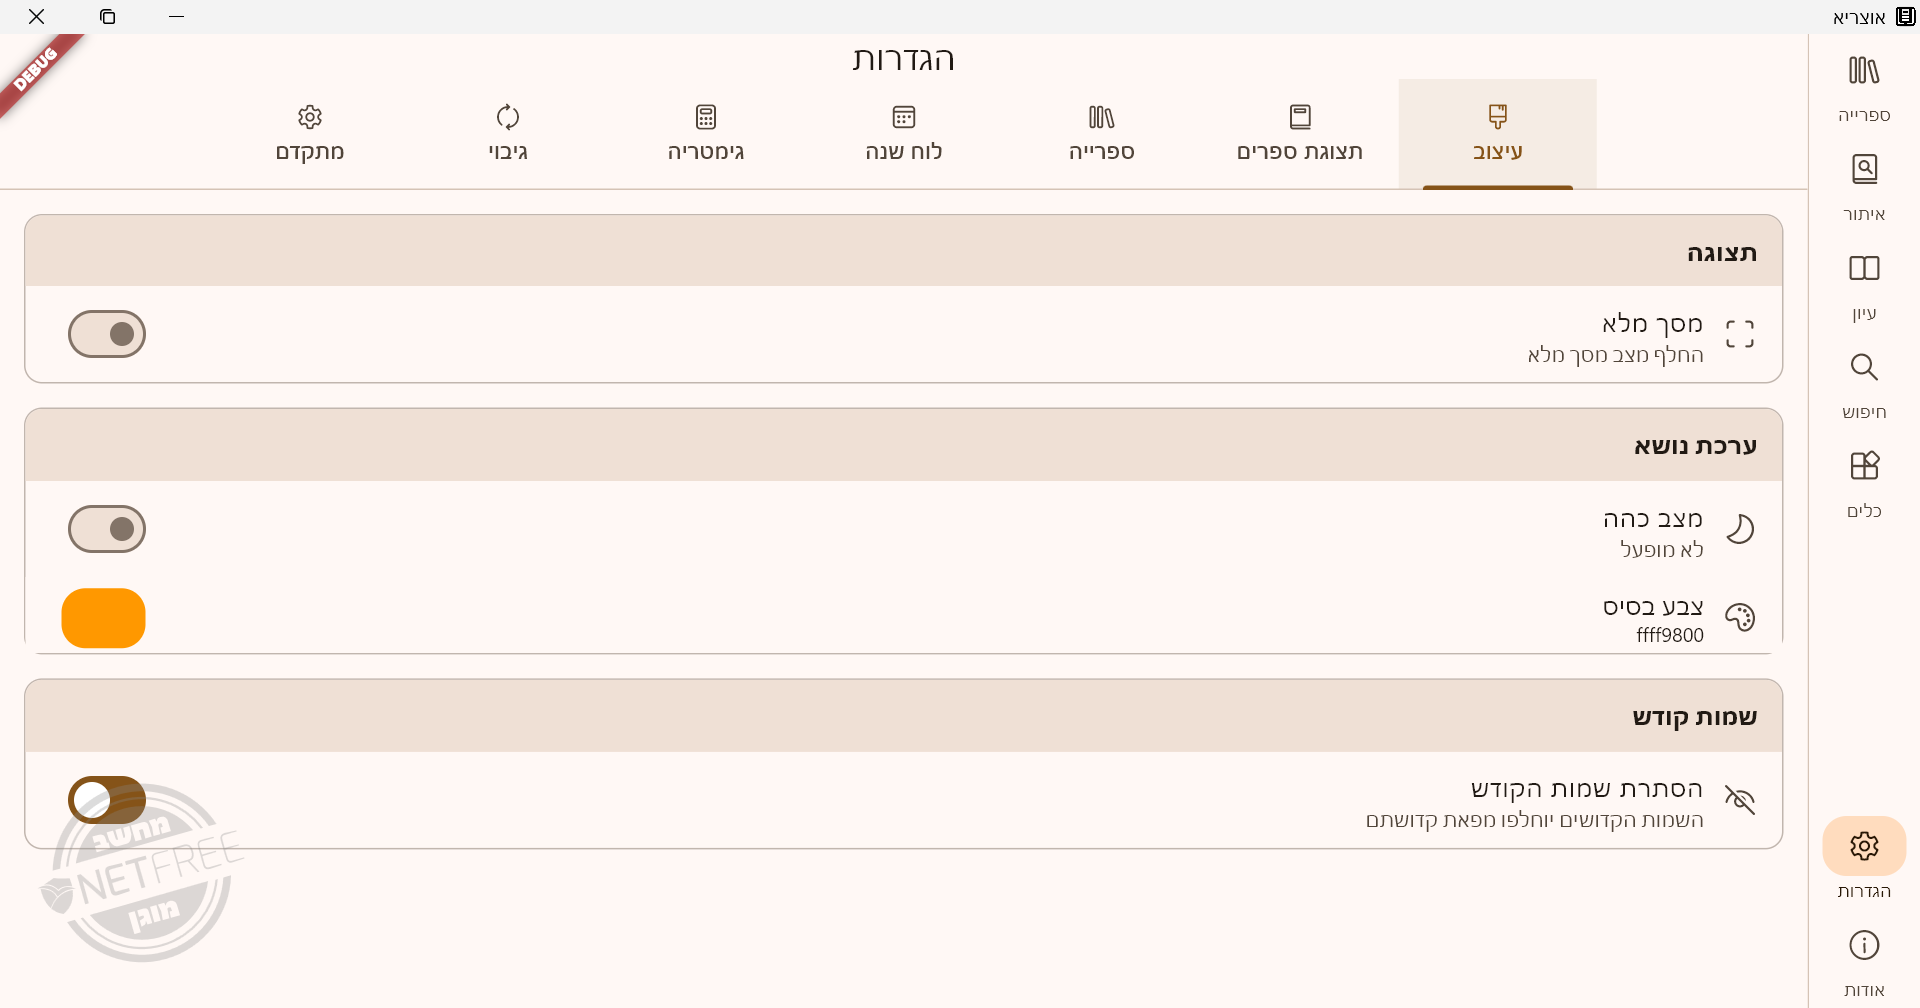
Task: Open the ספרייה tab in settings
Action: pos(1101,133)
